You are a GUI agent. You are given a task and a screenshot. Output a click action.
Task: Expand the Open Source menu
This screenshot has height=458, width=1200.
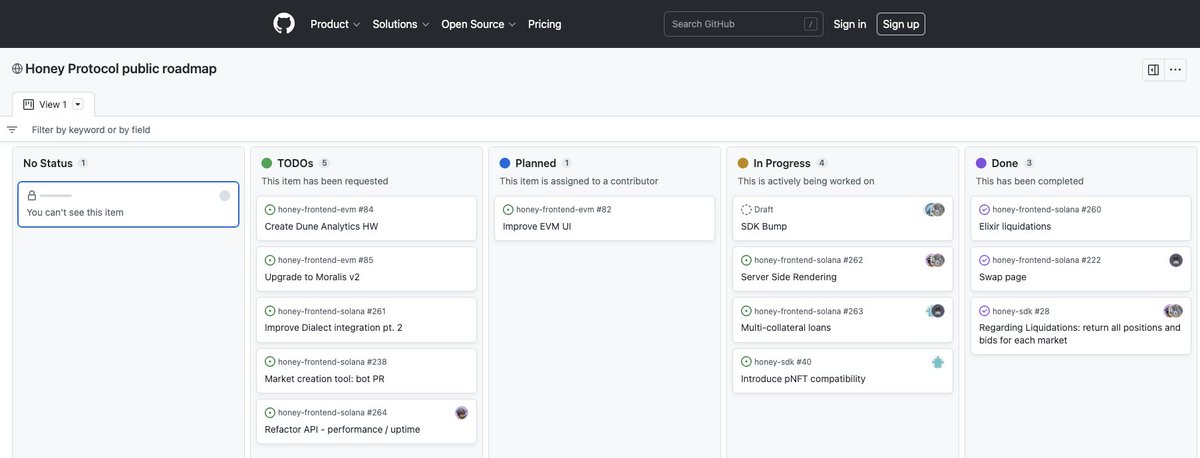[x=479, y=24]
